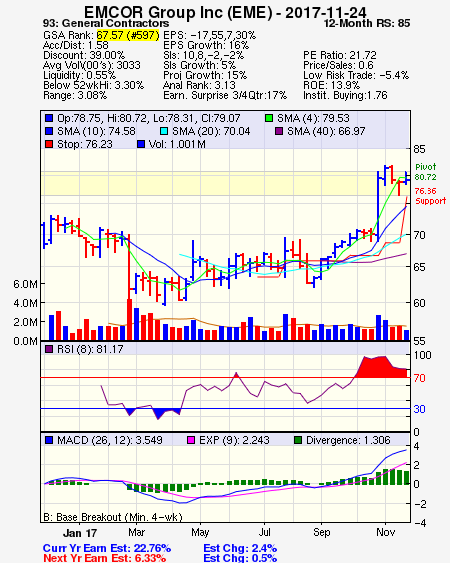Image resolution: width=450 pixels, height=563 pixels.
Task: Click the Price/Sales: 0.6 text
Action: point(338,65)
